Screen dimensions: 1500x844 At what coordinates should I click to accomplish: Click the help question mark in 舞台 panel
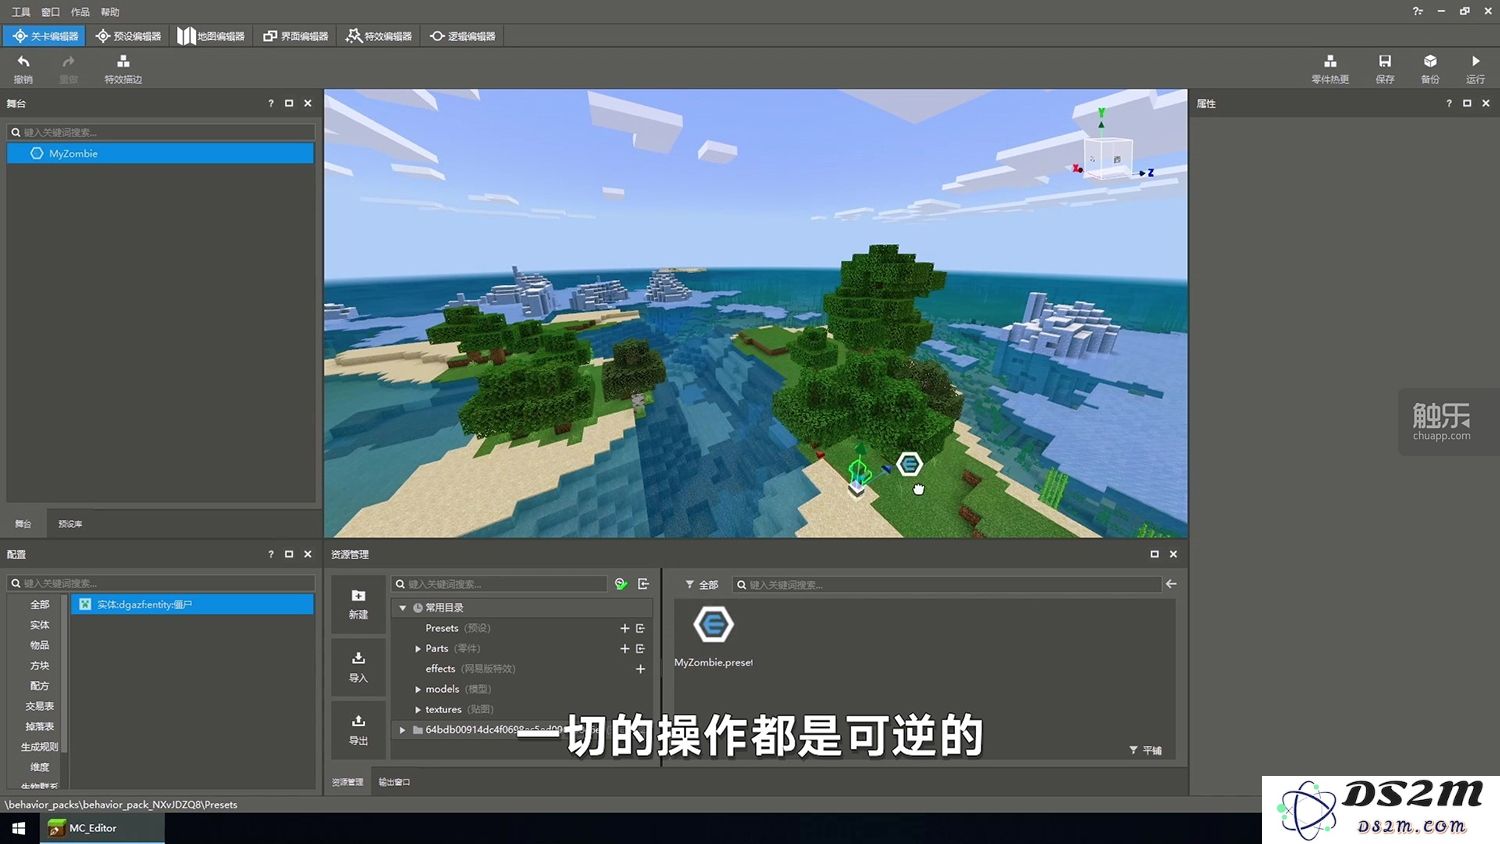point(271,104)
